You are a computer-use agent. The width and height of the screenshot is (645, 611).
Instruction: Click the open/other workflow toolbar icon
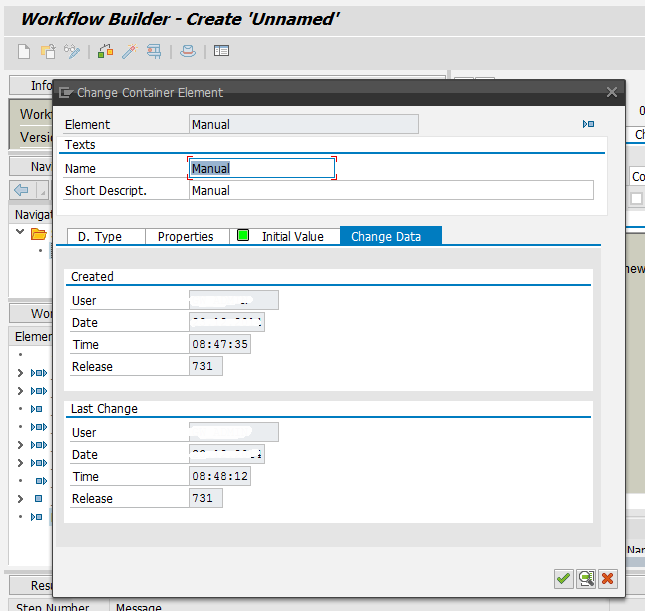coord(48,51)
